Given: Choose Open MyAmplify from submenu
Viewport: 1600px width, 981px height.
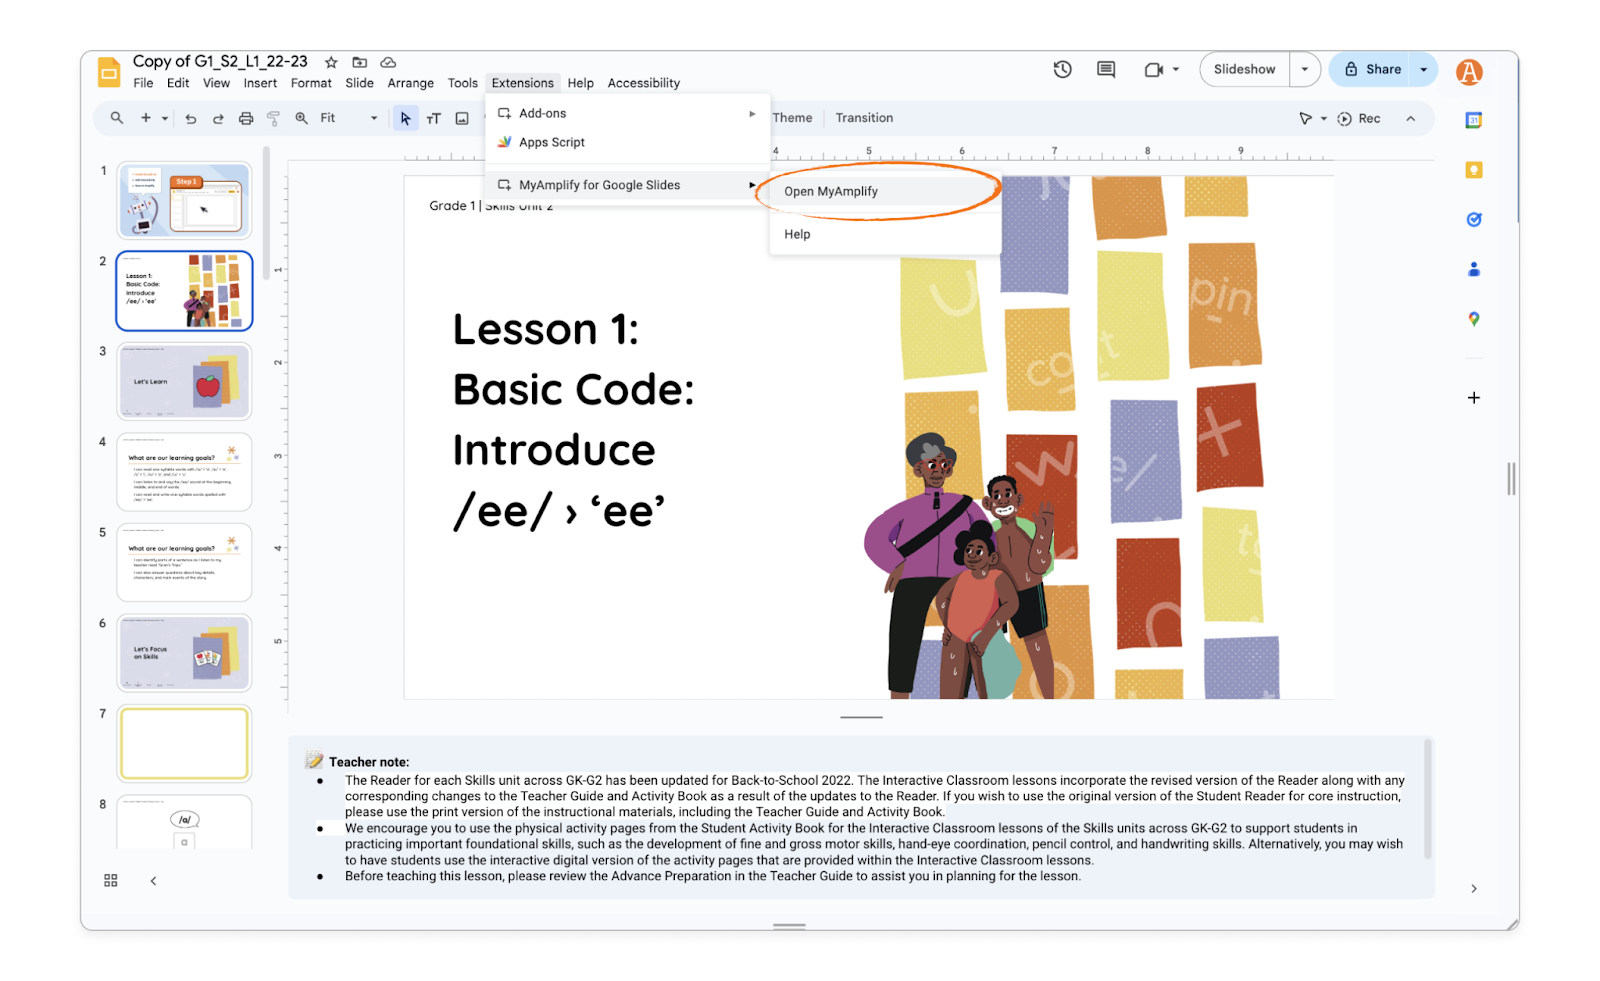Looking at the screenshot, I should point(831,191).
